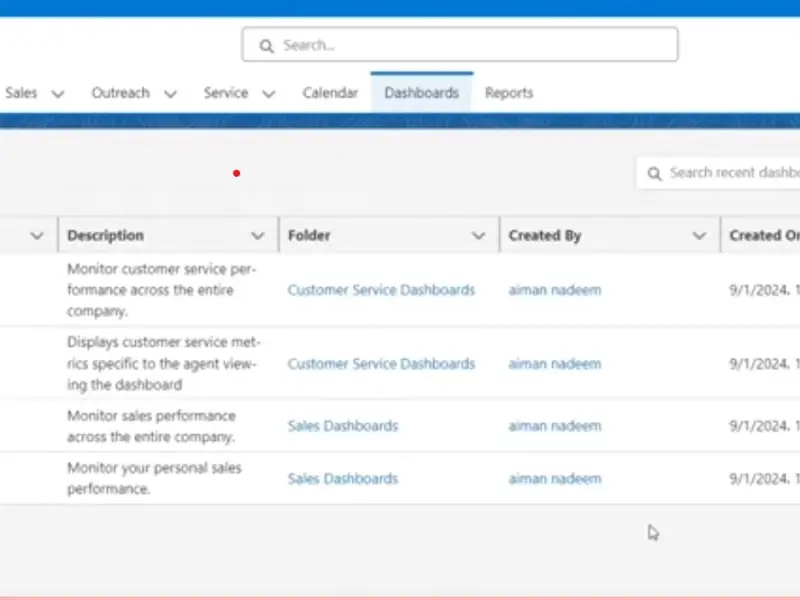Screen dimensions: 800x600
Task: Open the Sales navigation tab
Action: 21,93
